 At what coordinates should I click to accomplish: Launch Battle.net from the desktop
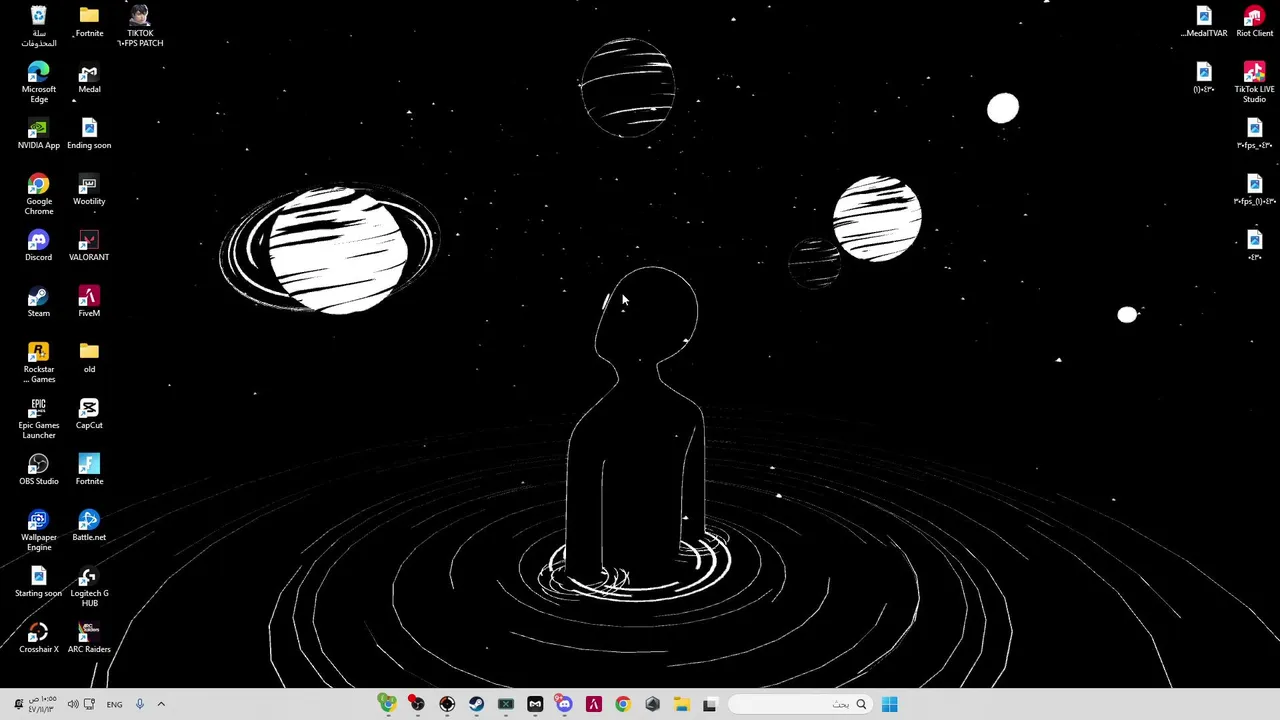pyautogui.click(x=89, y=526)
